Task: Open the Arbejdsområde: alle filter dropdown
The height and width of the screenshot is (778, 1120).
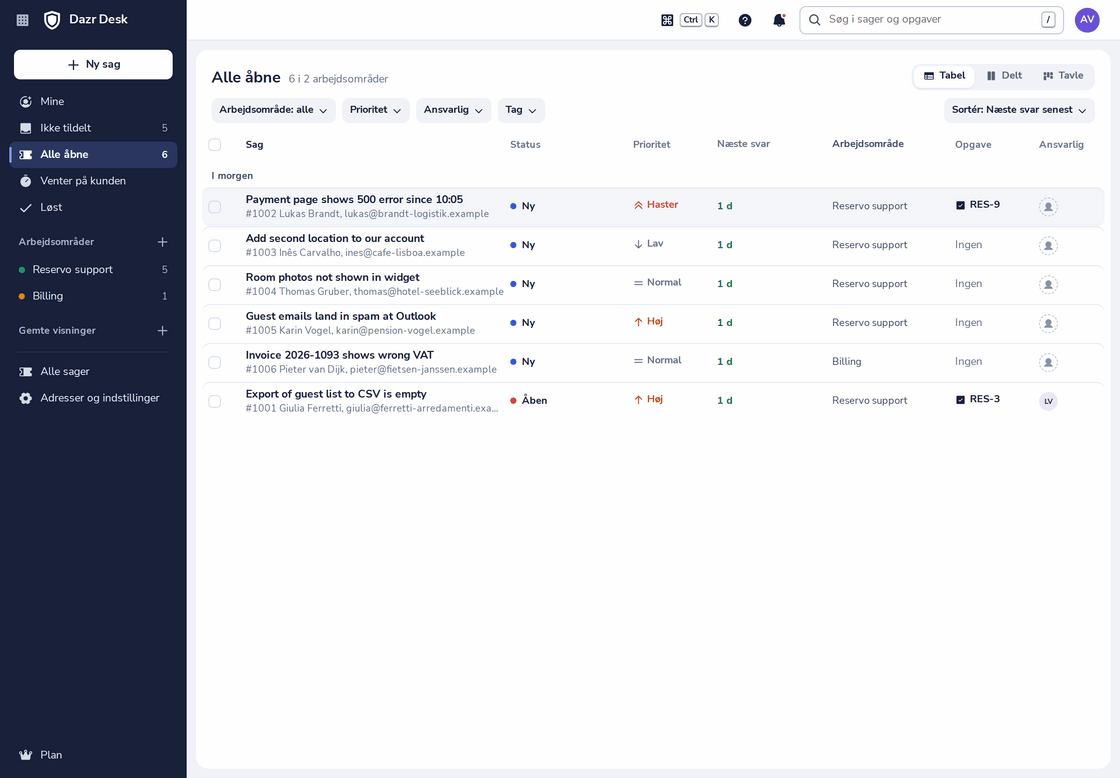Action: click(274, 110)
